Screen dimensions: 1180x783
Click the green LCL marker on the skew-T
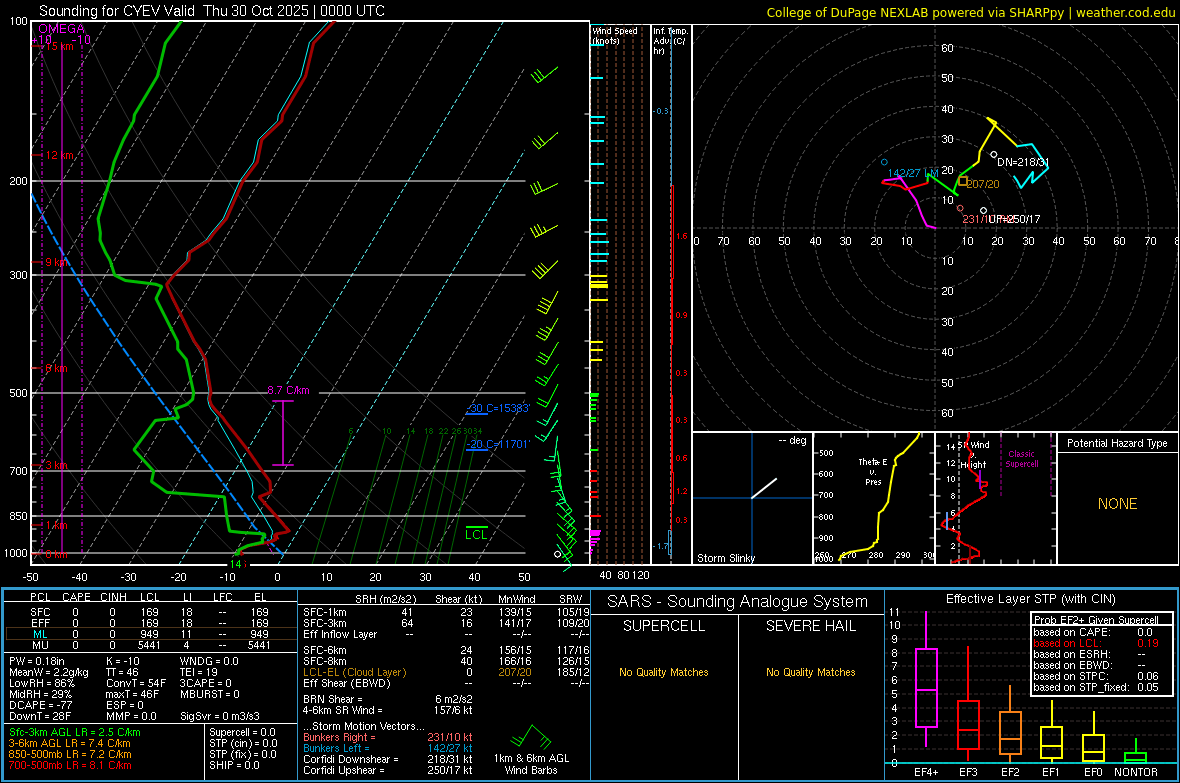pyautogui.click(x=476, y=533)
